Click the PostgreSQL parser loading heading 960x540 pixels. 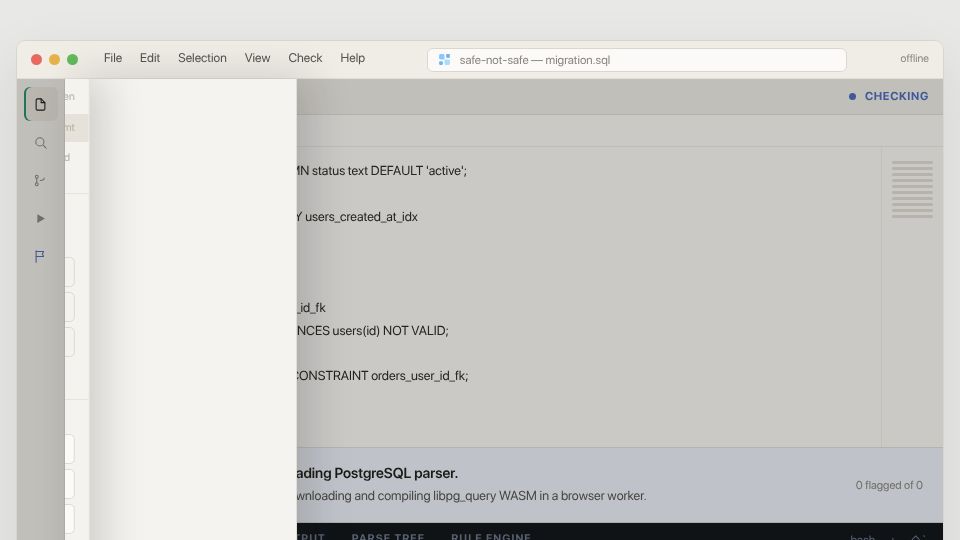(377, 473)
